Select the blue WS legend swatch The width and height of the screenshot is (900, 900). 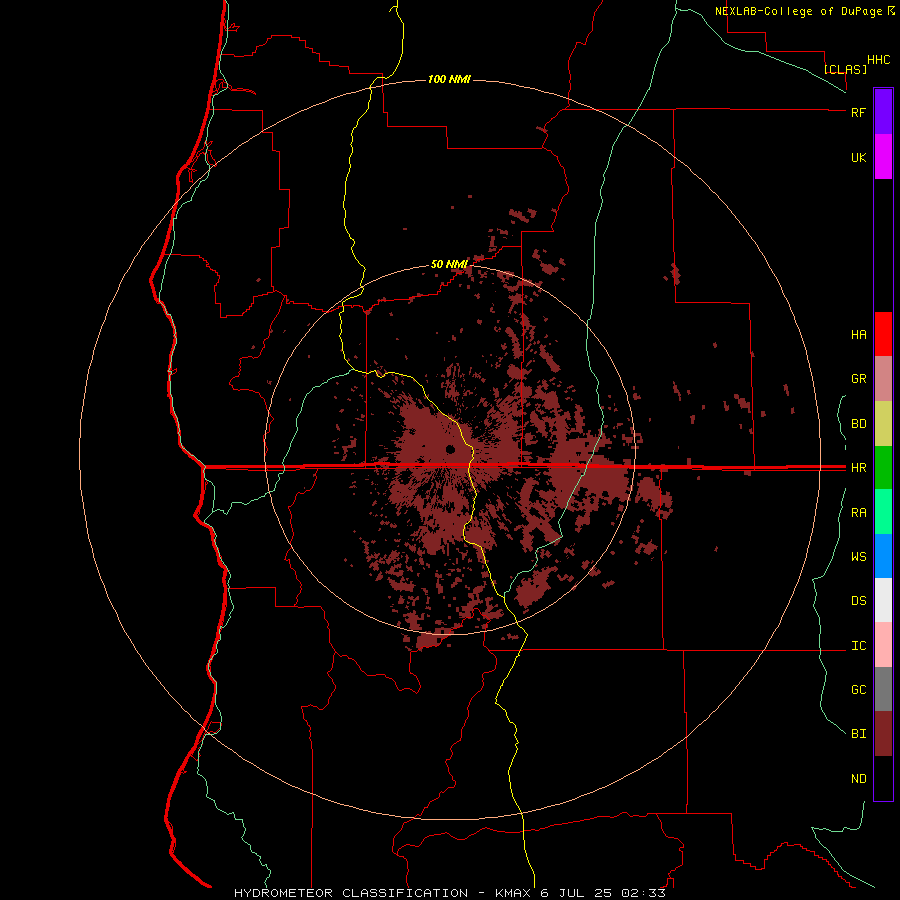tap(883, 556)
